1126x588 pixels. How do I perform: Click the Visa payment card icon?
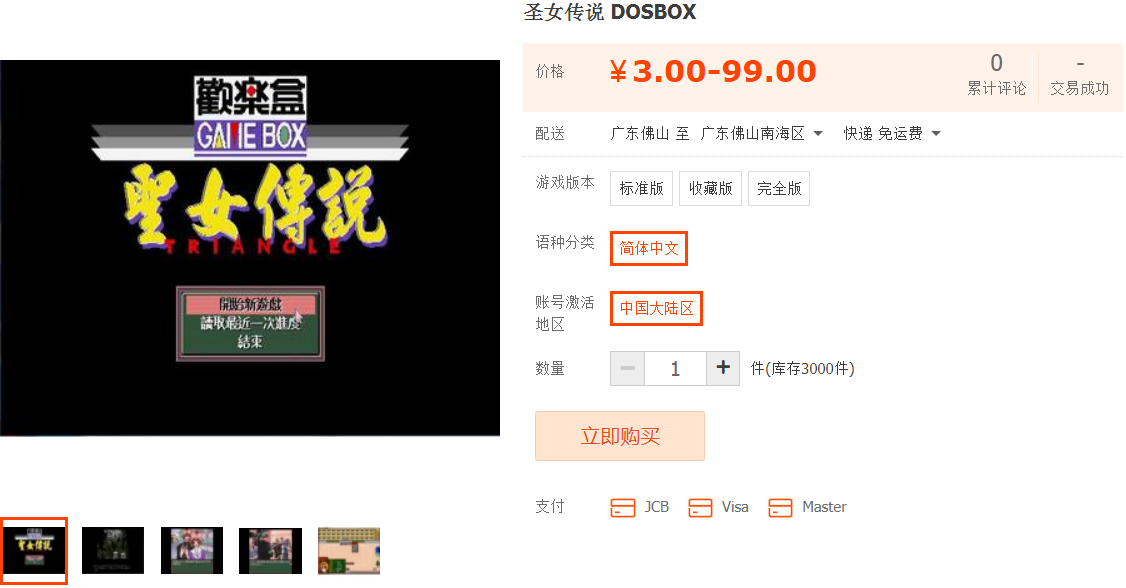point(700,508)
